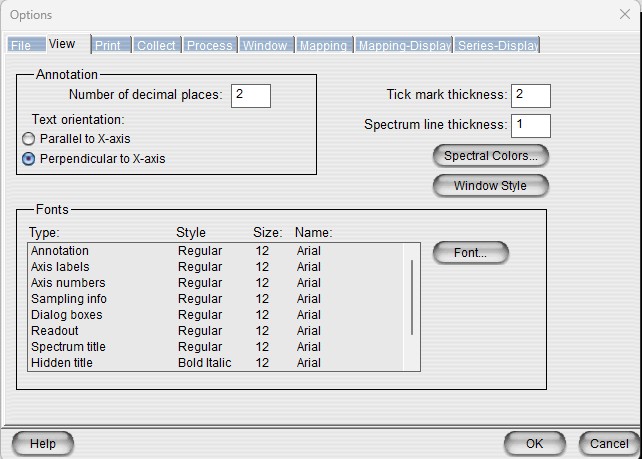Click the Tick mark thickness field
The width and height of the screenshot is (642, 459).
click(530, 95)
